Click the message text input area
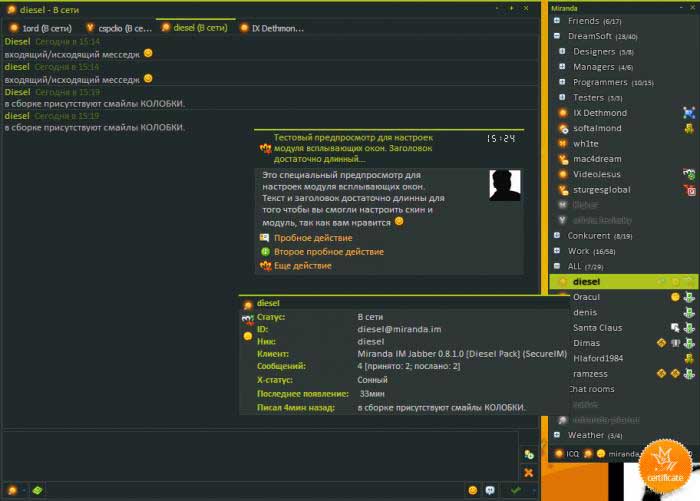The width and height of the screenshot is (700, 501). click(x=260, y=455)
